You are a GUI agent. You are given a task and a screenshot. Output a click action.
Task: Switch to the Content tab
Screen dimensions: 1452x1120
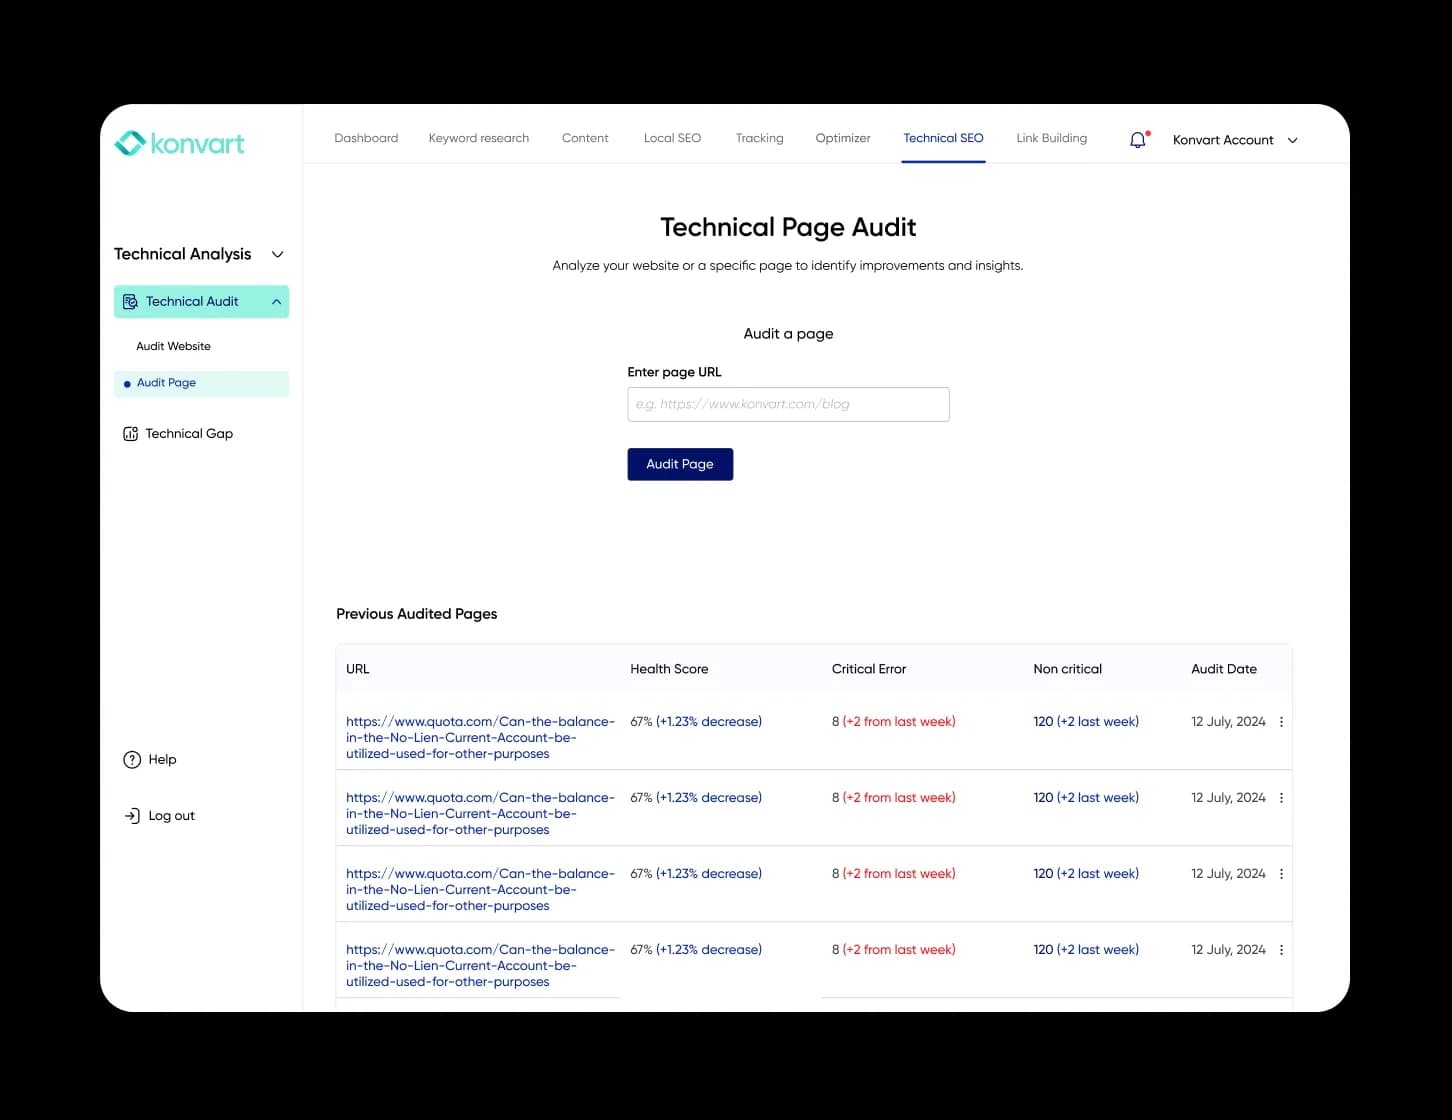click(x=585, y=139)
